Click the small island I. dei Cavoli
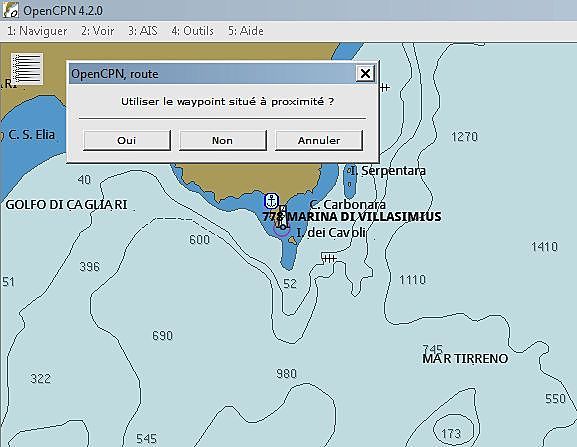Screen dimensions: 577x447 pyautogui.click(x=293, y=240)
